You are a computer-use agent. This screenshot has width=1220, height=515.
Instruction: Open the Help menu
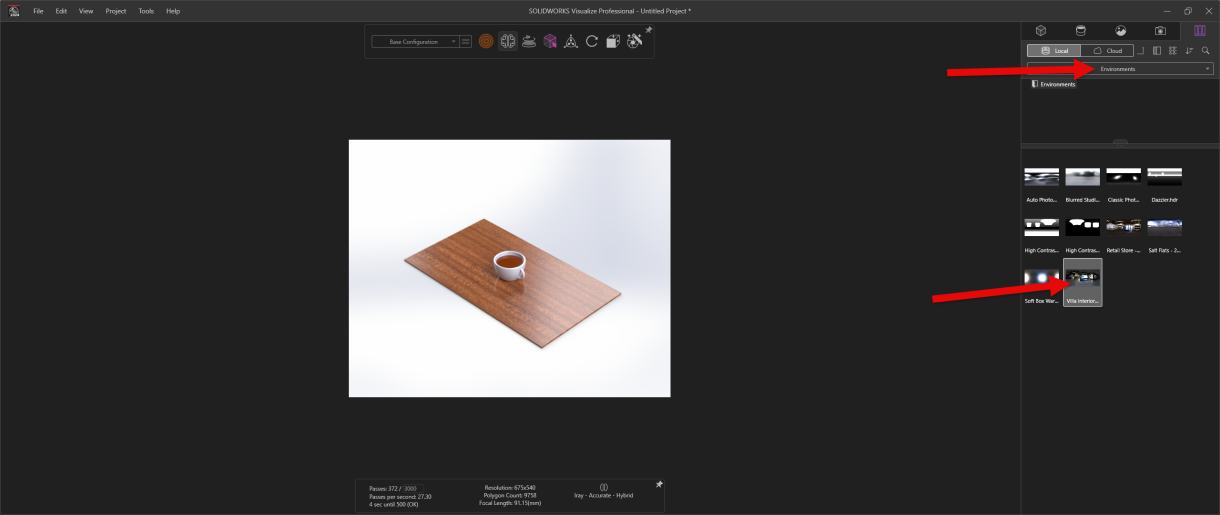click(173, 11)
